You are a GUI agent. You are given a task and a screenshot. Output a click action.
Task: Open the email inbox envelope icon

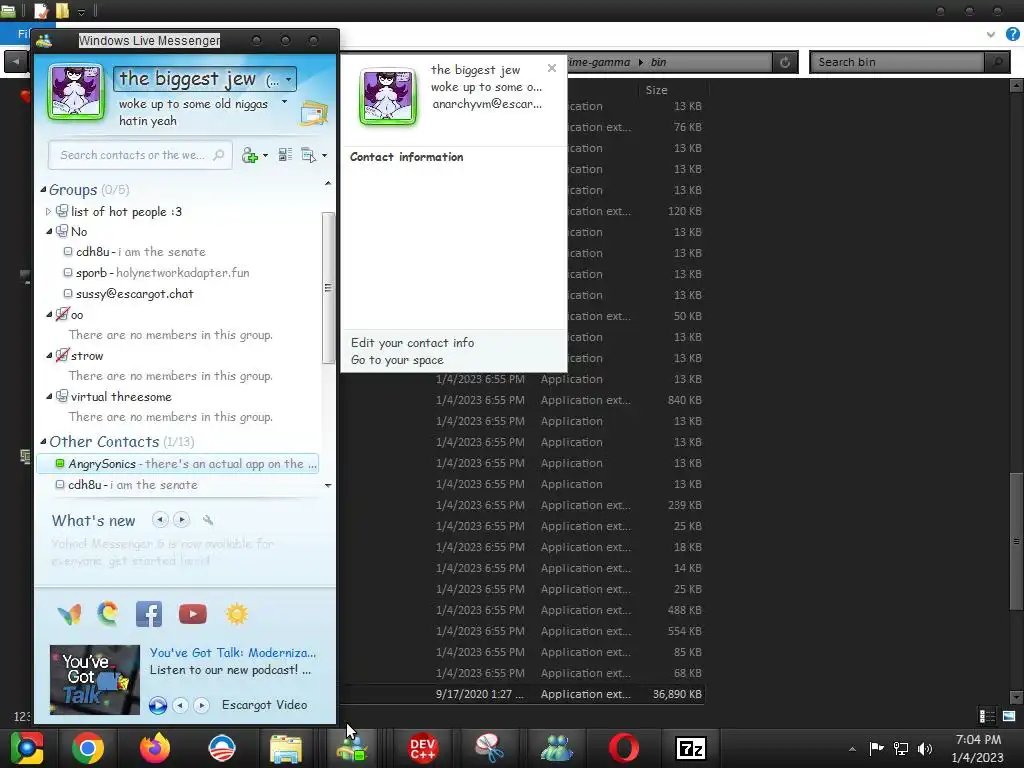tap(314, 113)
